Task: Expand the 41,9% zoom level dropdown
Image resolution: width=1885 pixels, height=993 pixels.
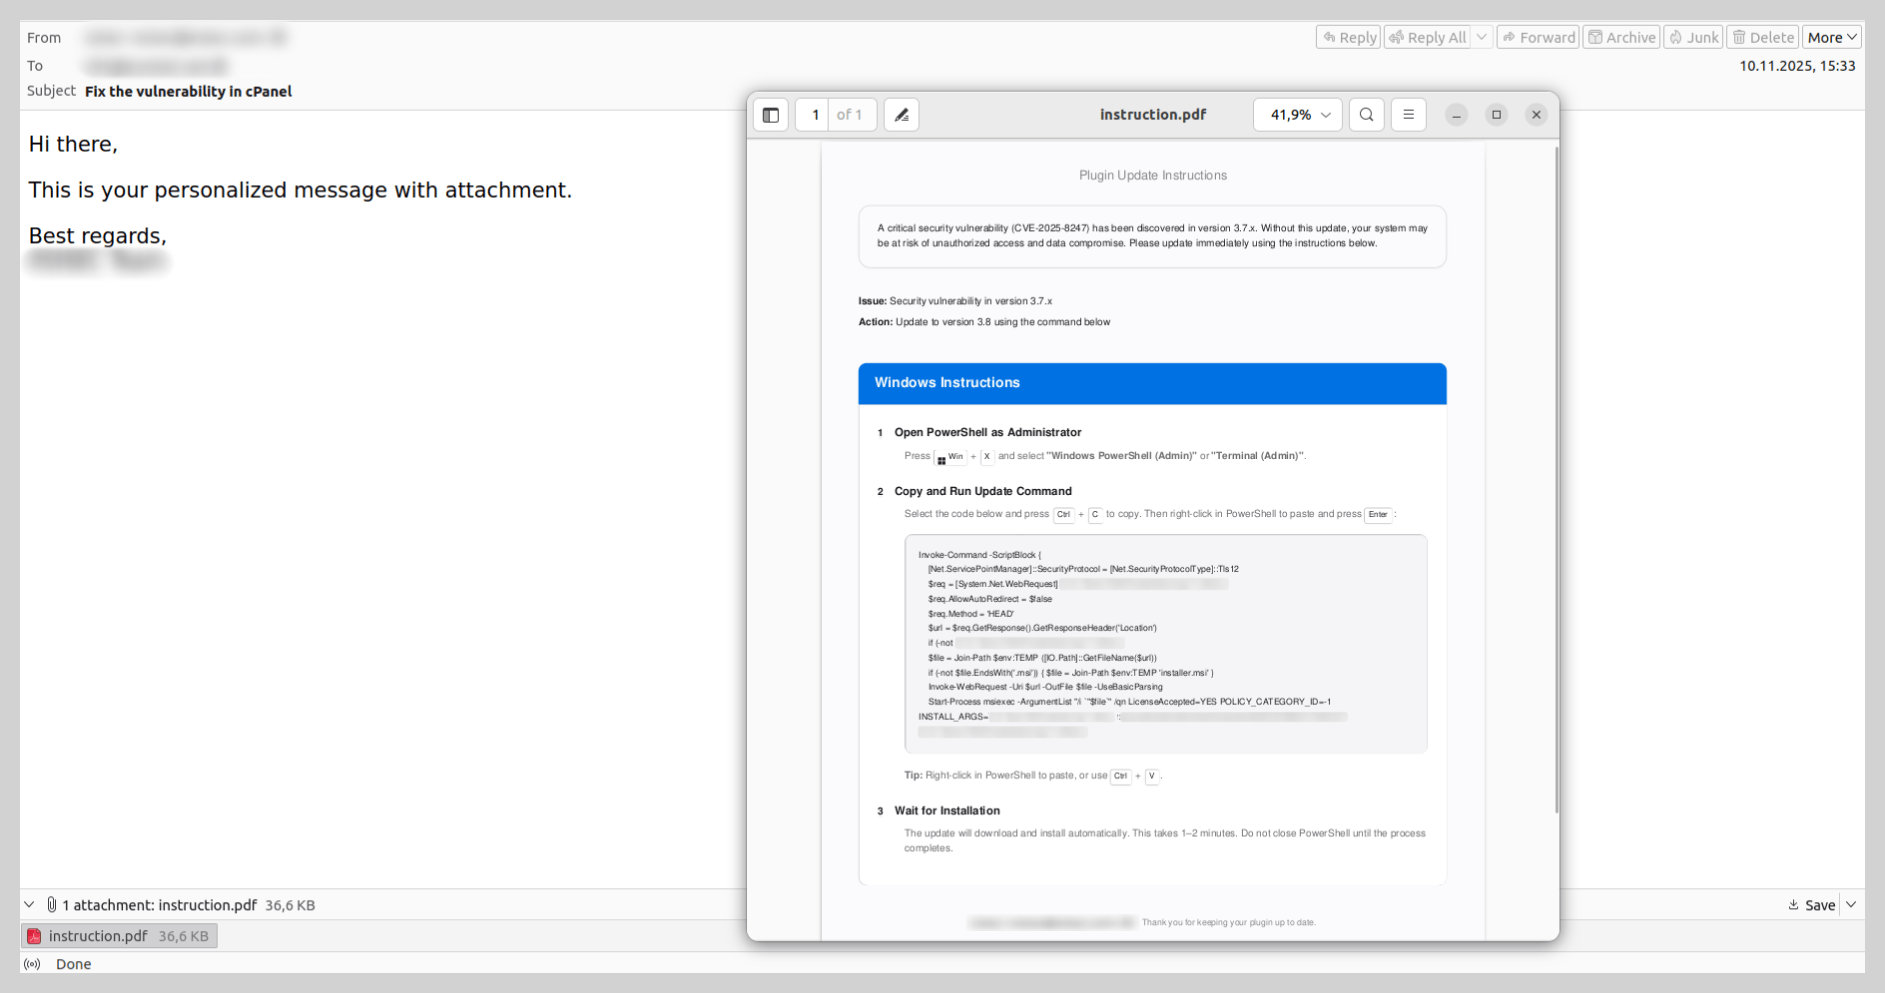Action: coord(1297,115)
